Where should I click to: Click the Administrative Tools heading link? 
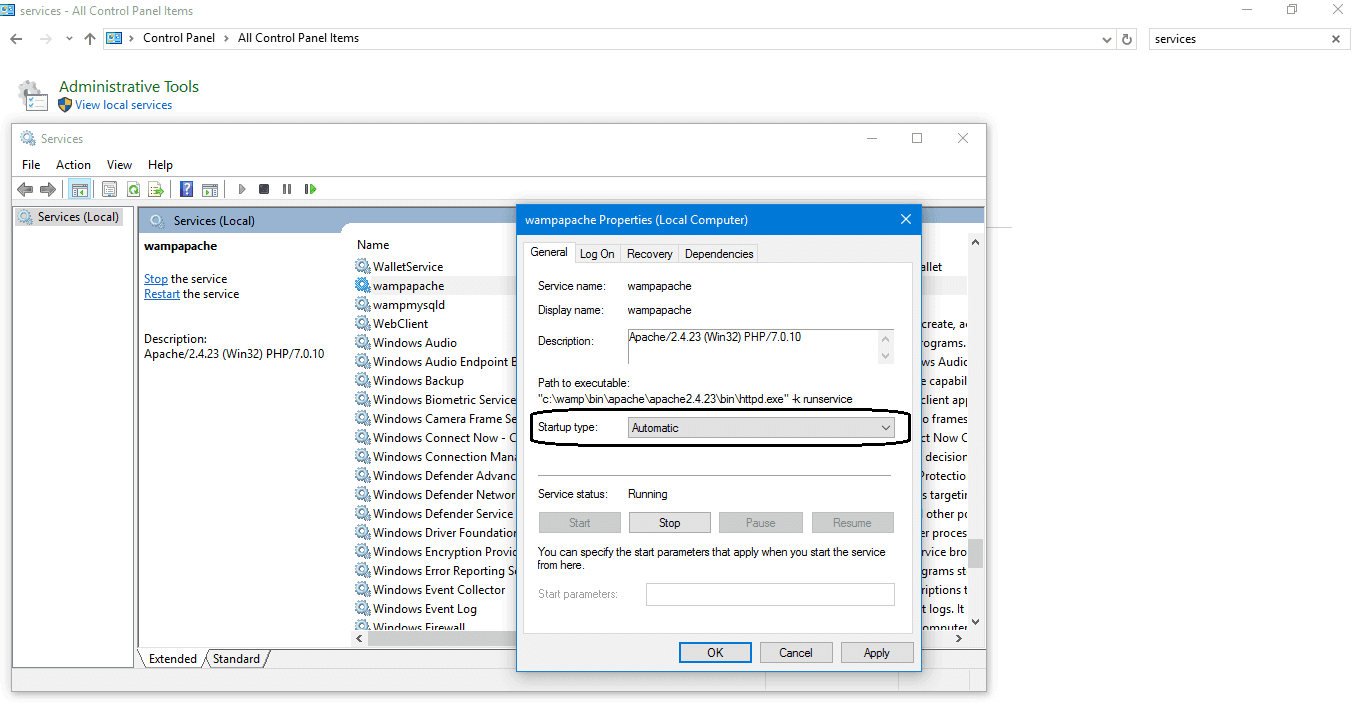tap(129, 87)
